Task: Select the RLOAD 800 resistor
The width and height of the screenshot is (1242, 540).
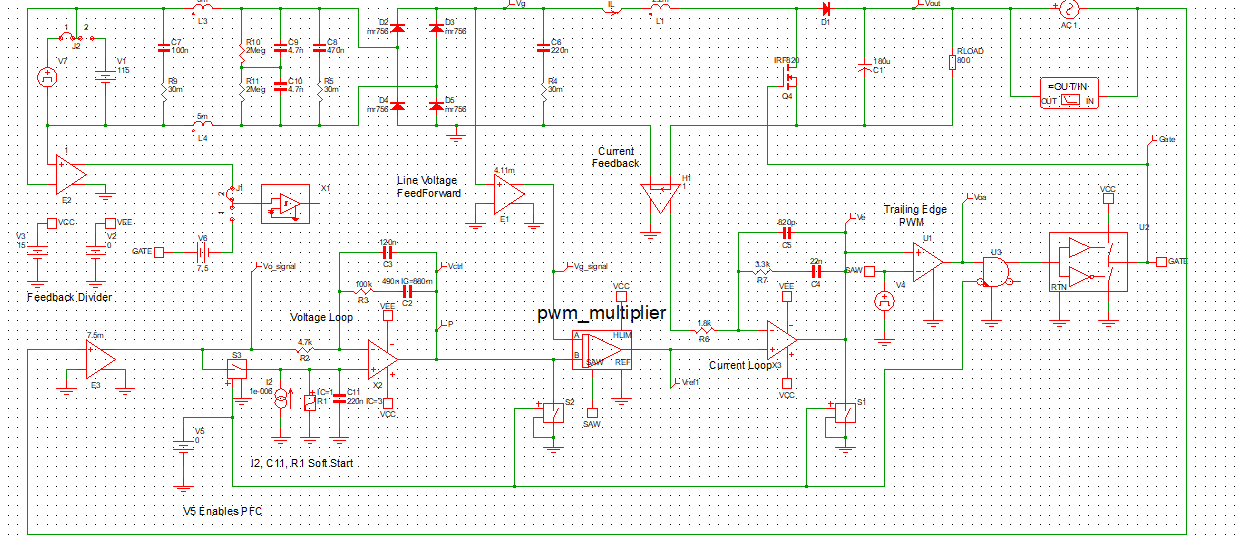Action: tap(951, 63)
